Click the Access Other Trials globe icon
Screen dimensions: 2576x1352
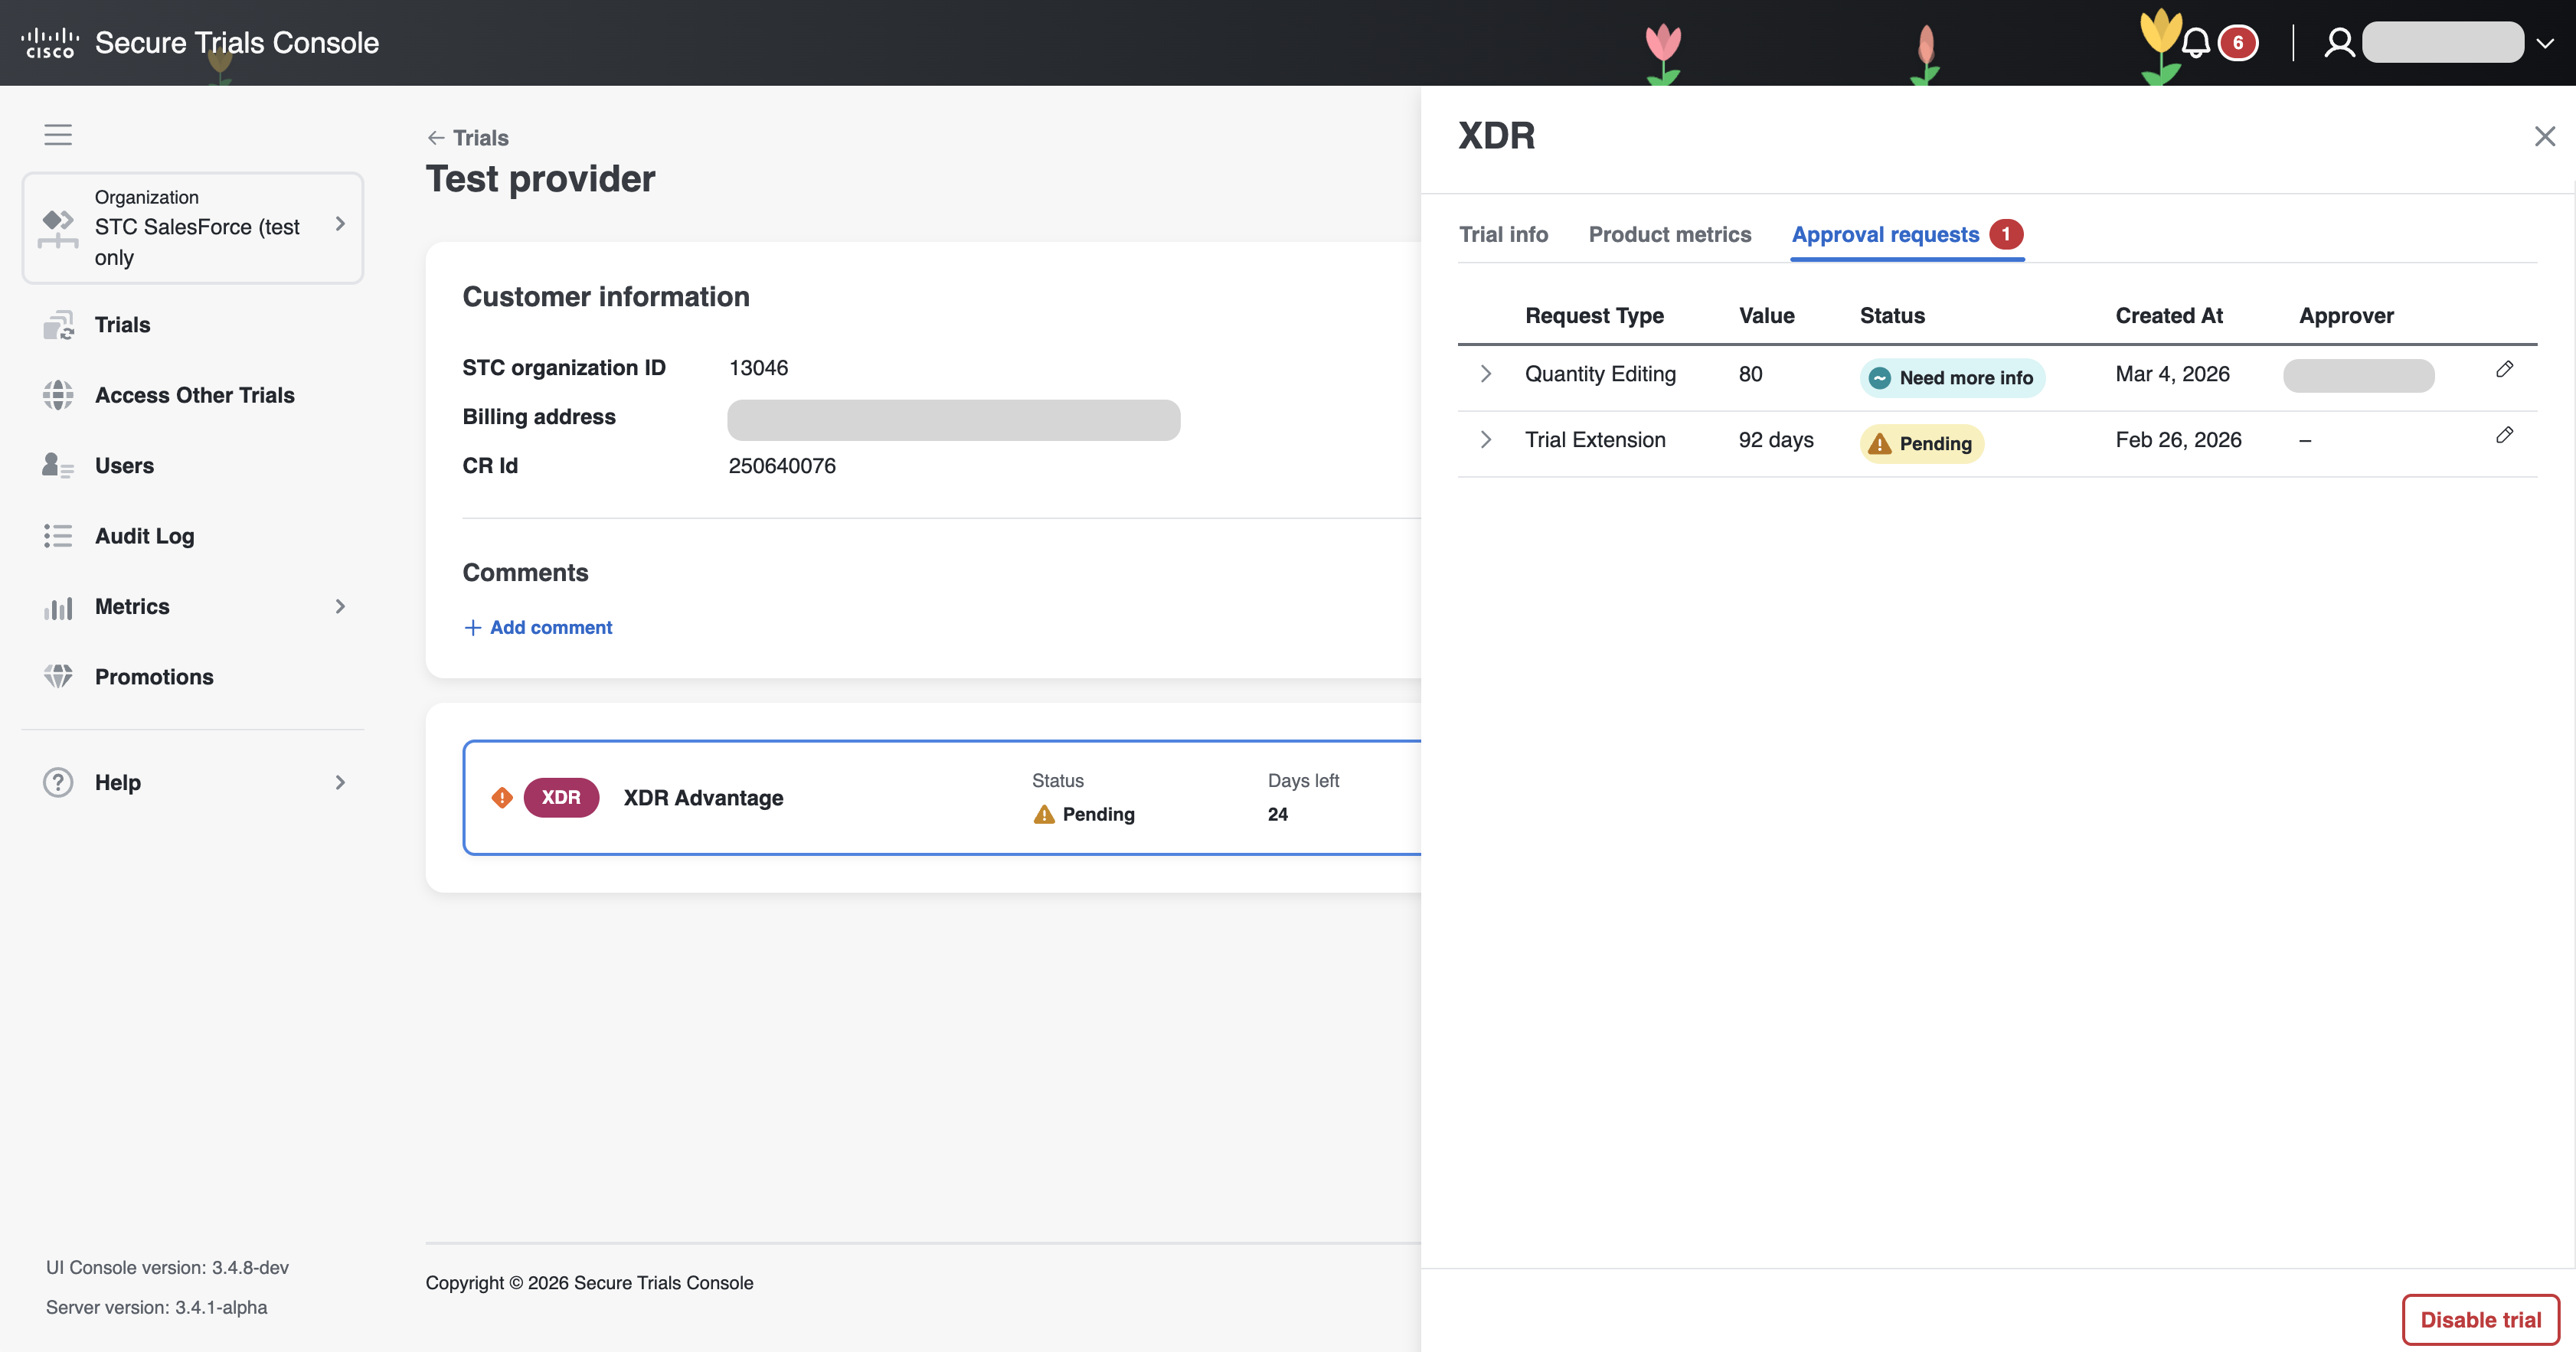58,395
